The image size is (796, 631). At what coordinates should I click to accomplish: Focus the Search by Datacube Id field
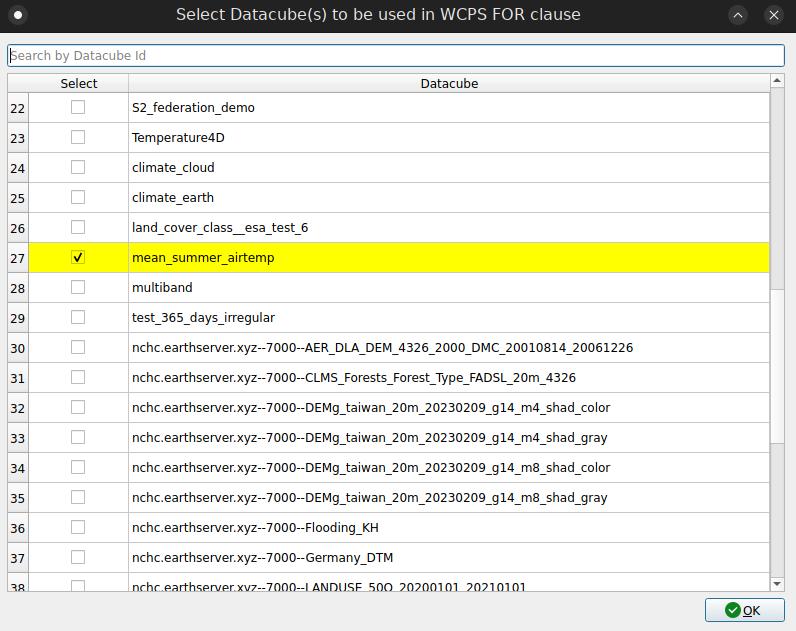point(396,55)
